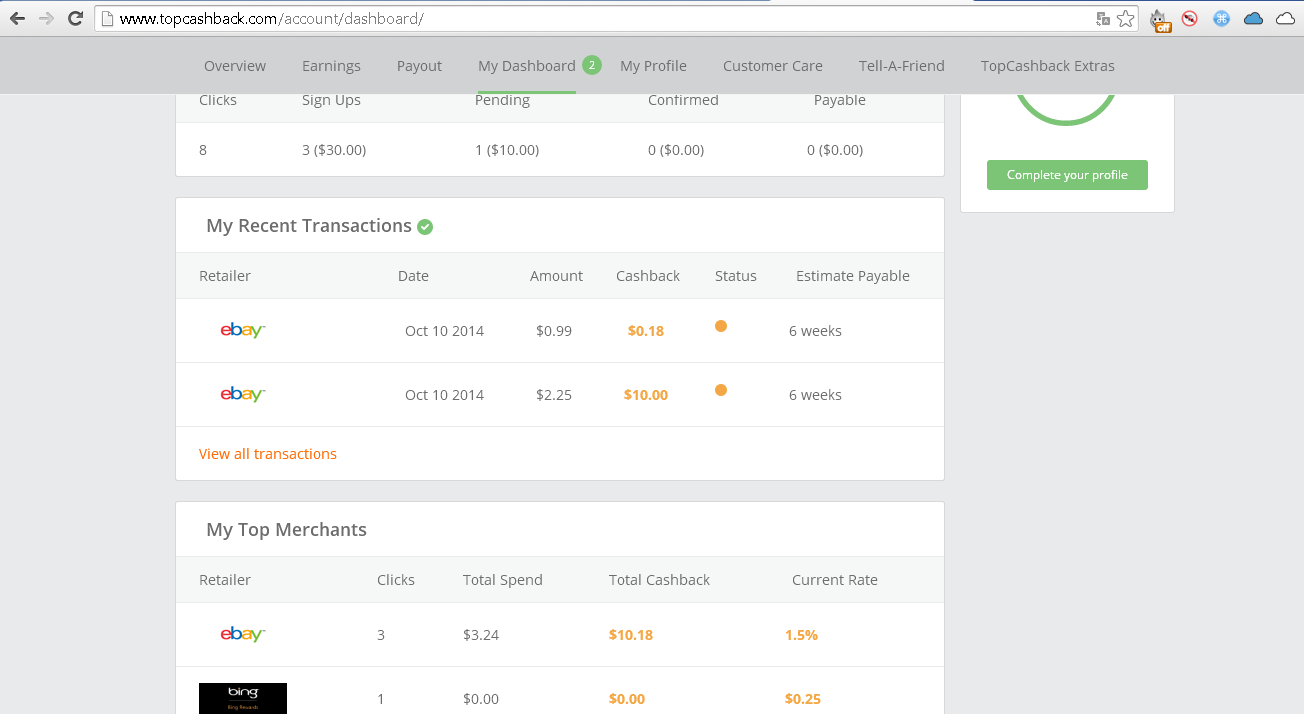Click the '3 ($30.00)' Sign Ups value
Screen dimensions: 1304x714
coord(334,150)
